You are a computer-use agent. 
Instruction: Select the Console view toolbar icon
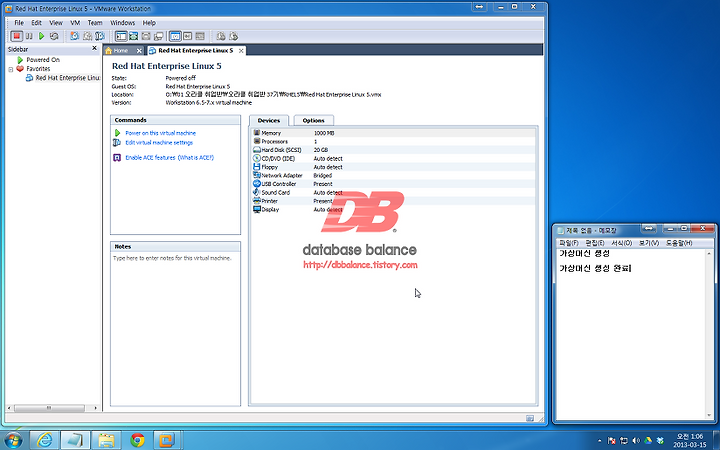tap(200, 36)
